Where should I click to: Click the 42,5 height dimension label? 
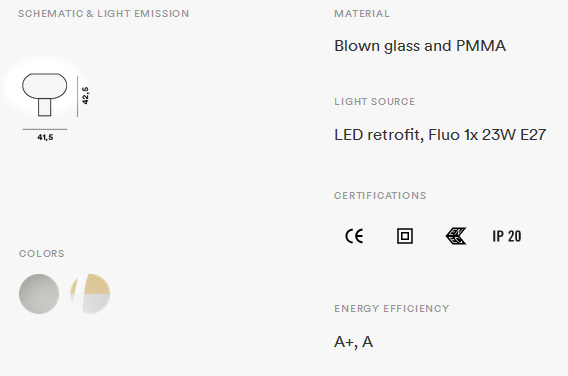(85, 96)
